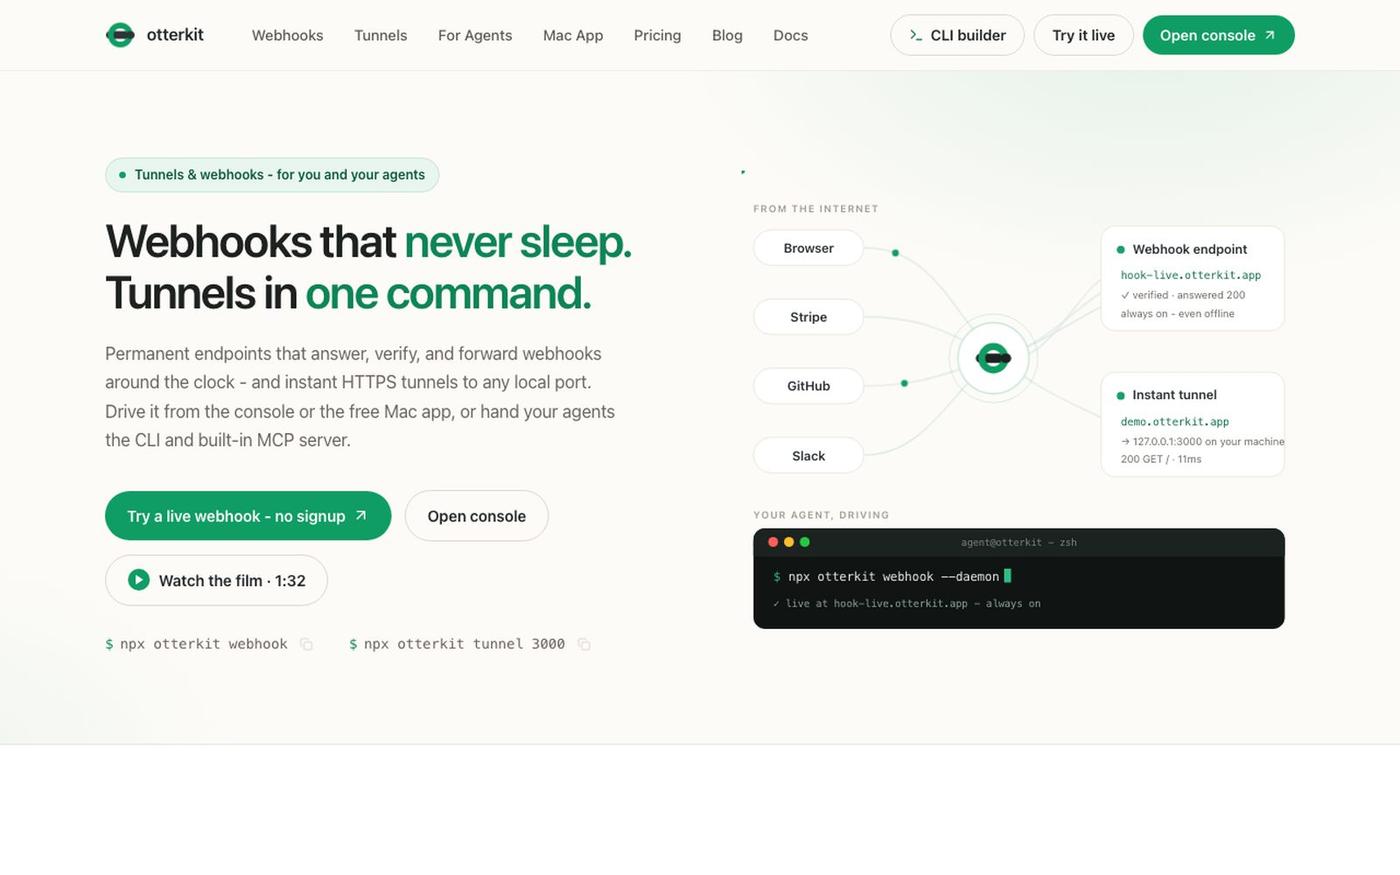The width and height of the screenshot is (1400, 875).
Task: Click the Stripe source pill
Action: pyautogui.click(x=808, y=317)
